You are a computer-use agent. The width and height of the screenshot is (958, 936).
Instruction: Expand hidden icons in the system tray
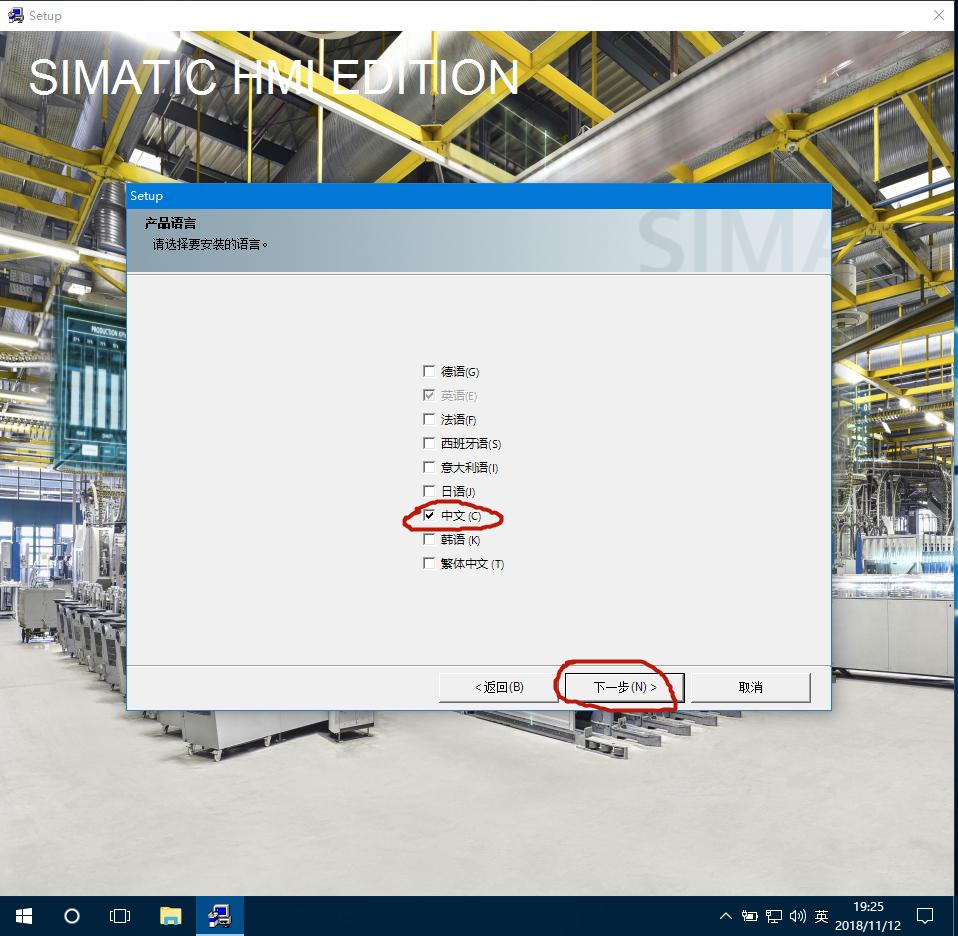point(726,915)
